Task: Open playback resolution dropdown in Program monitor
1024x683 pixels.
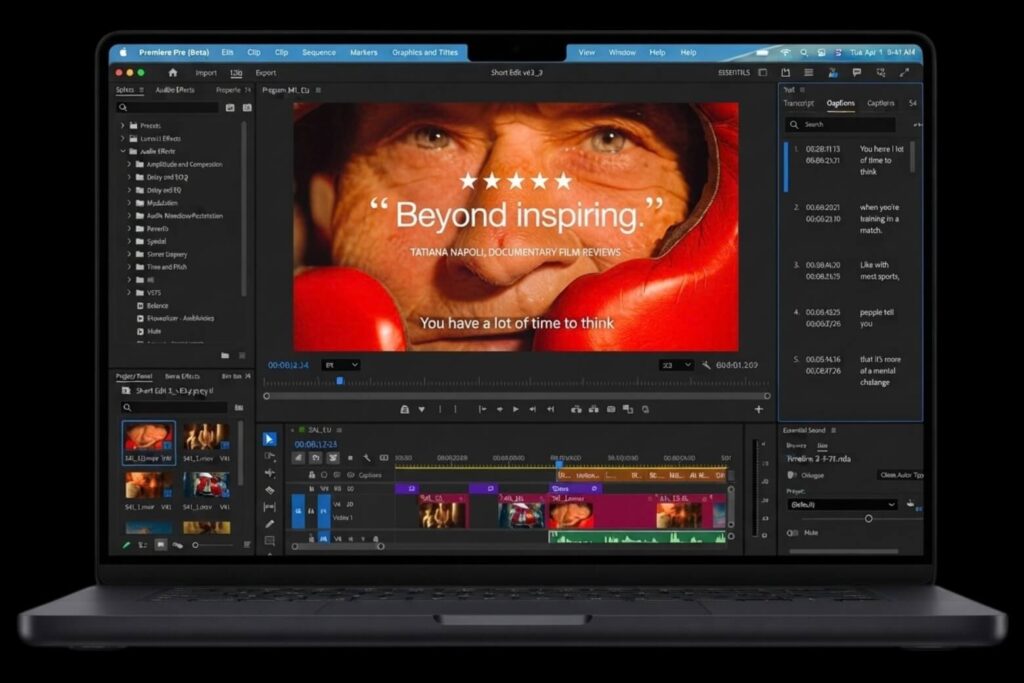Action: 676,365
